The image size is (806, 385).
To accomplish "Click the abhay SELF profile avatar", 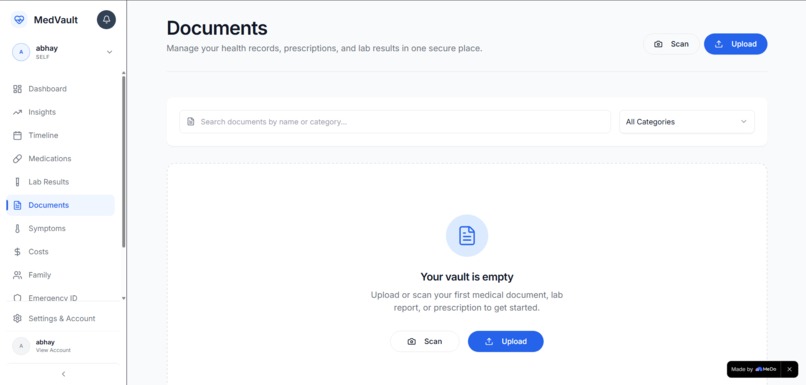I will (21, 52).
